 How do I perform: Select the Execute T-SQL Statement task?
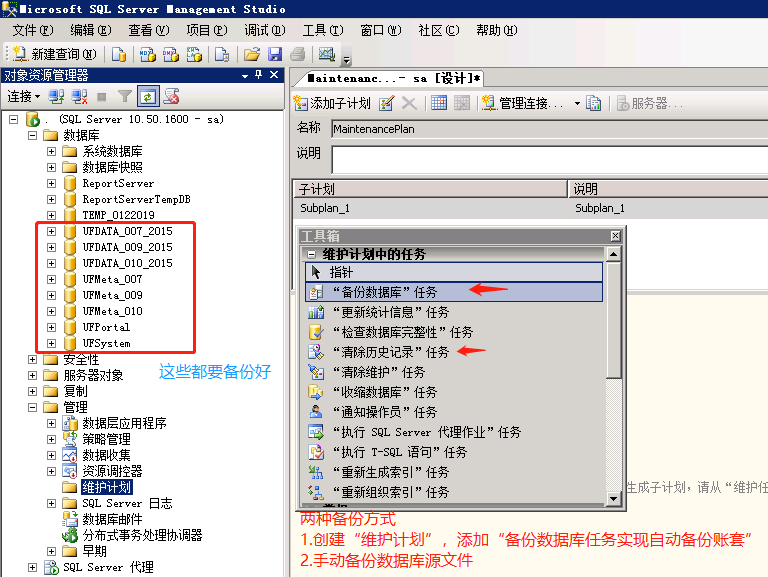(454, 452)
